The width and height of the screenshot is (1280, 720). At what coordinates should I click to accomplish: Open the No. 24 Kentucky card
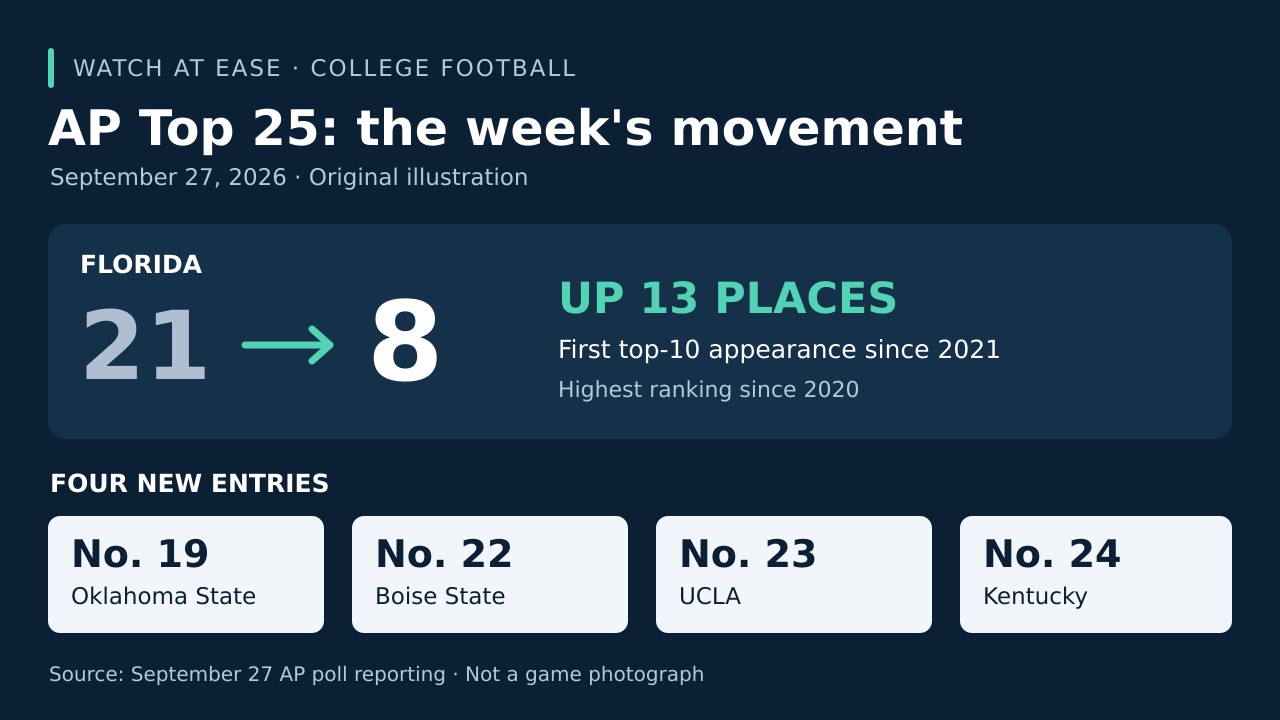tap(1096, 574)
